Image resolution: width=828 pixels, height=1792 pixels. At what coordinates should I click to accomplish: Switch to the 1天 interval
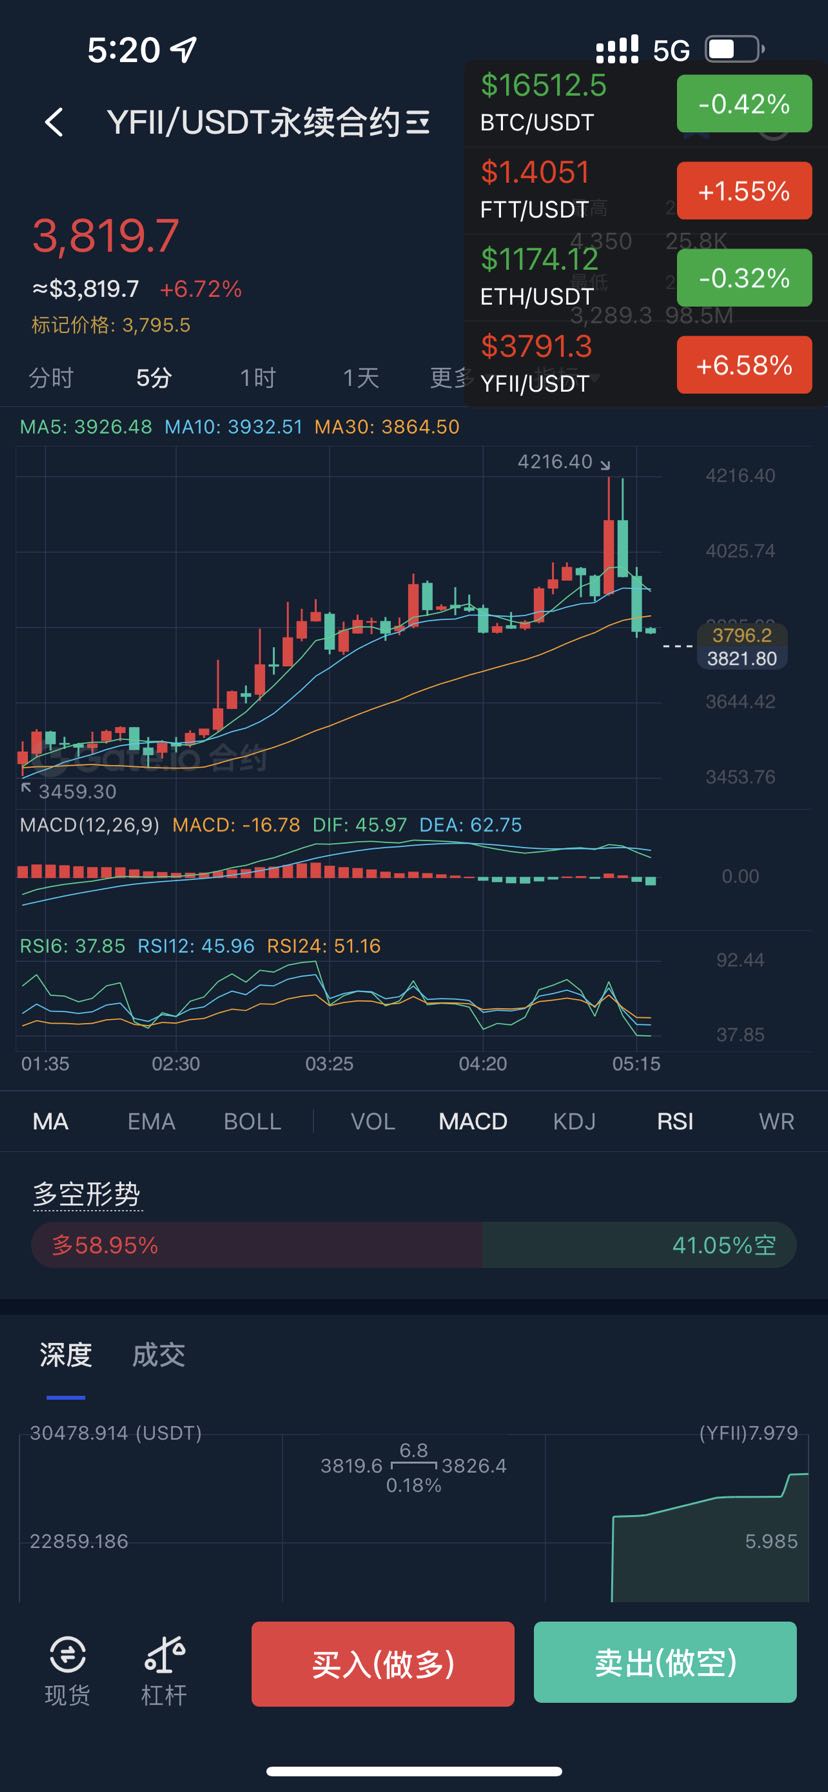[361, 378]
